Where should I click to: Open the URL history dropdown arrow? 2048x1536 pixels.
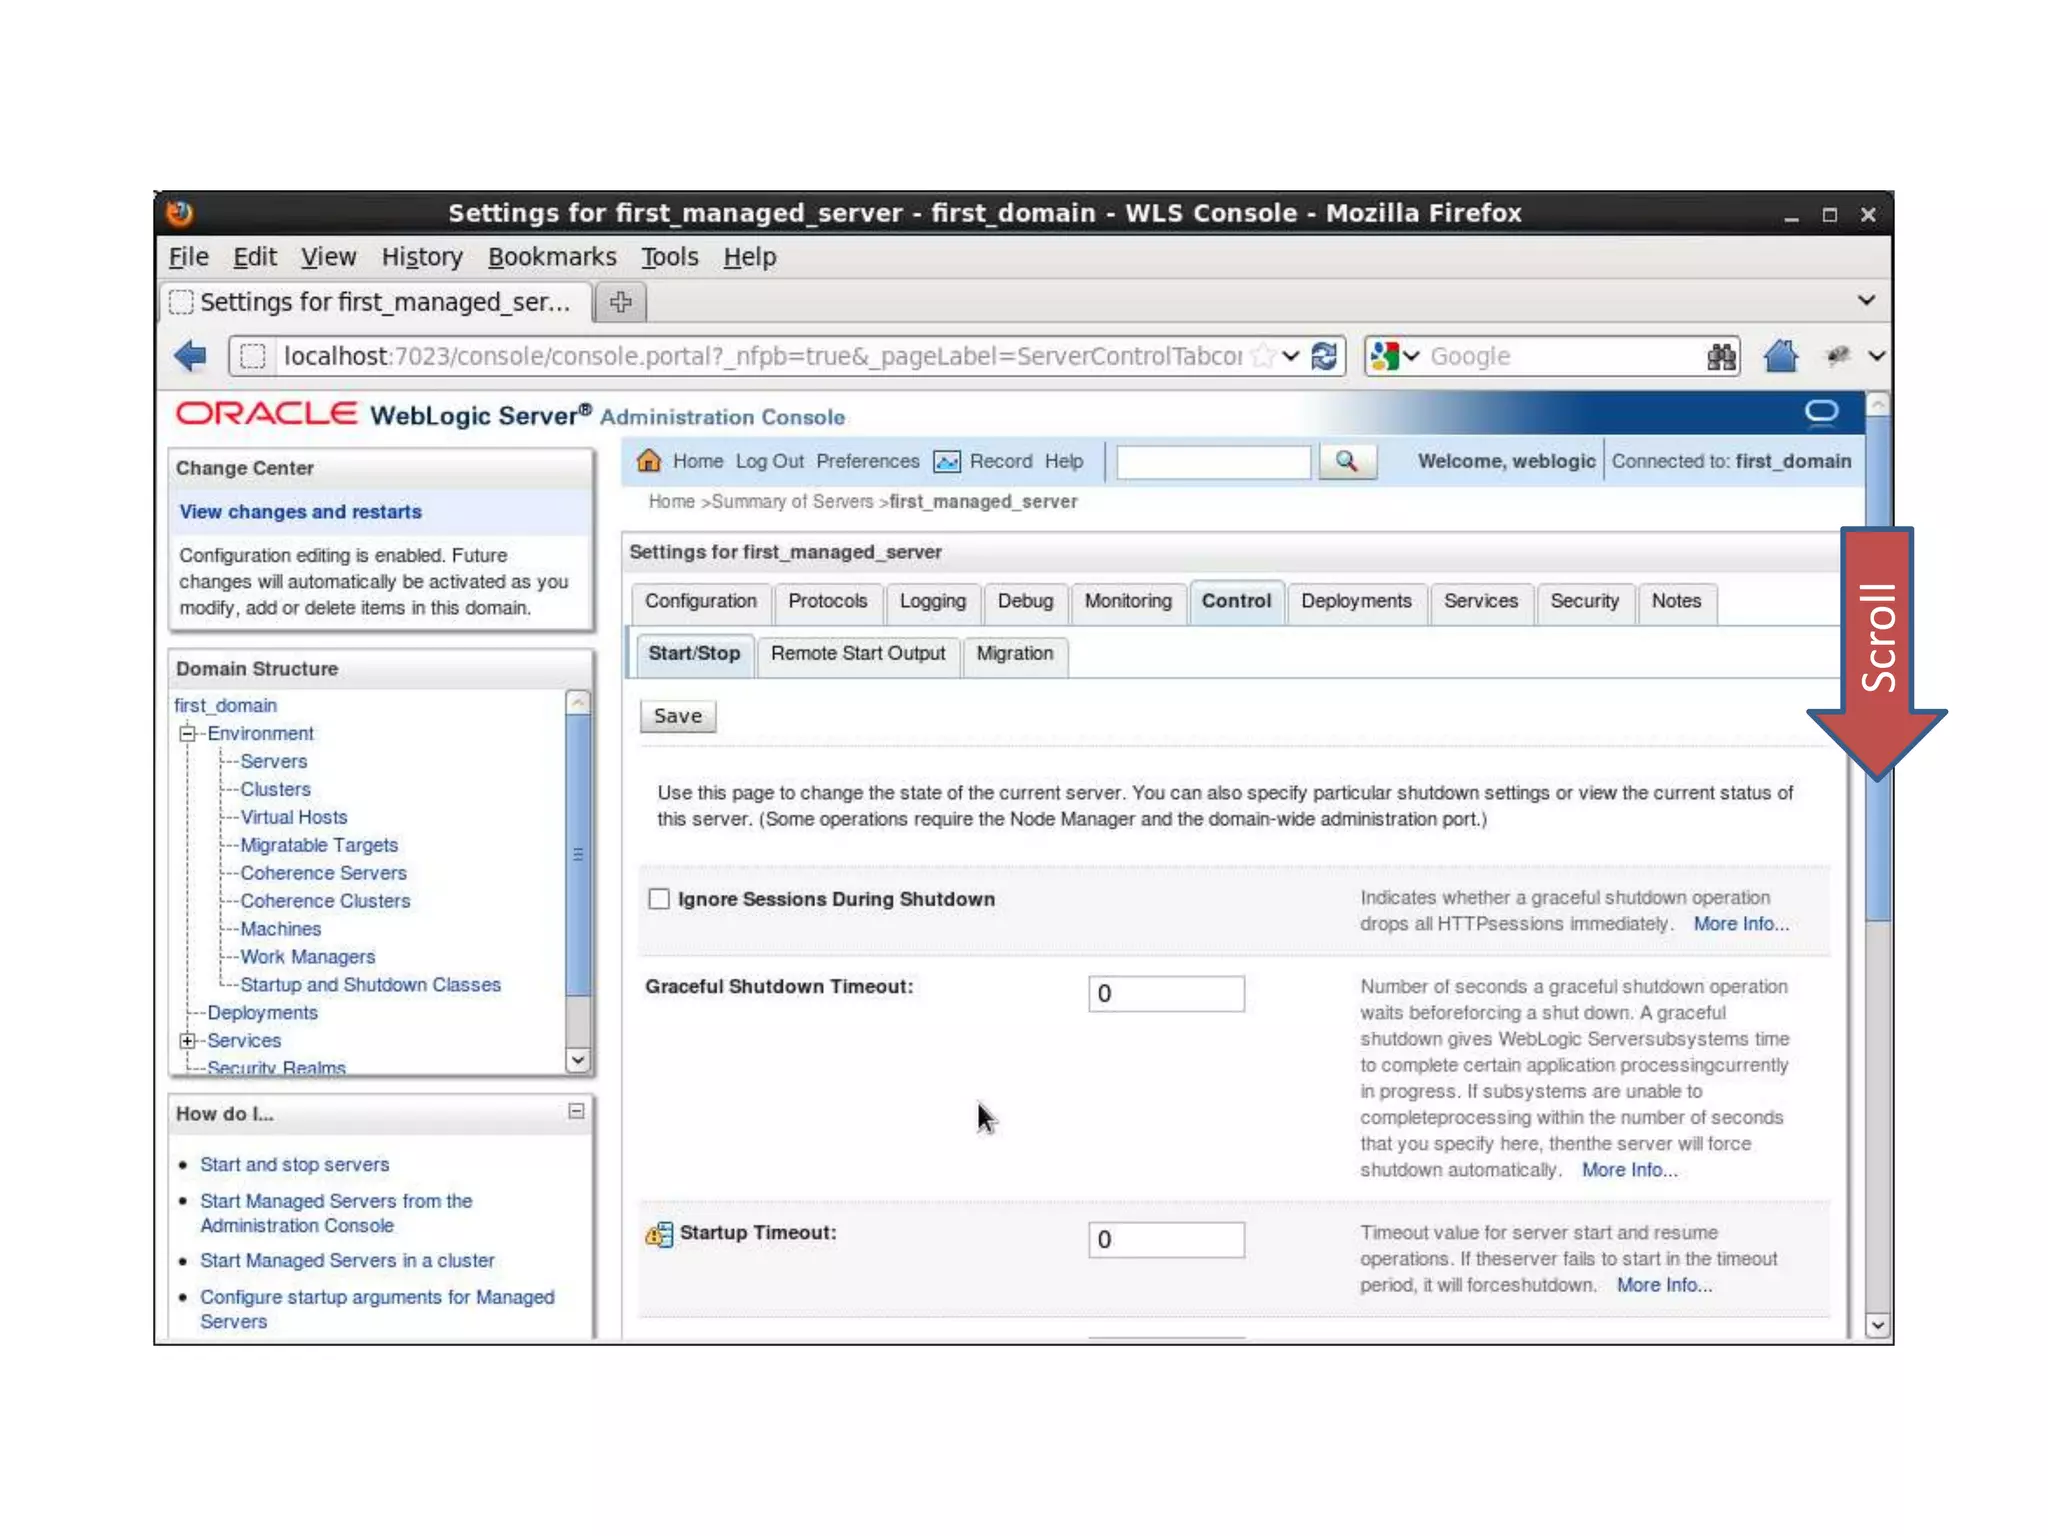[x=1291, y=356]
